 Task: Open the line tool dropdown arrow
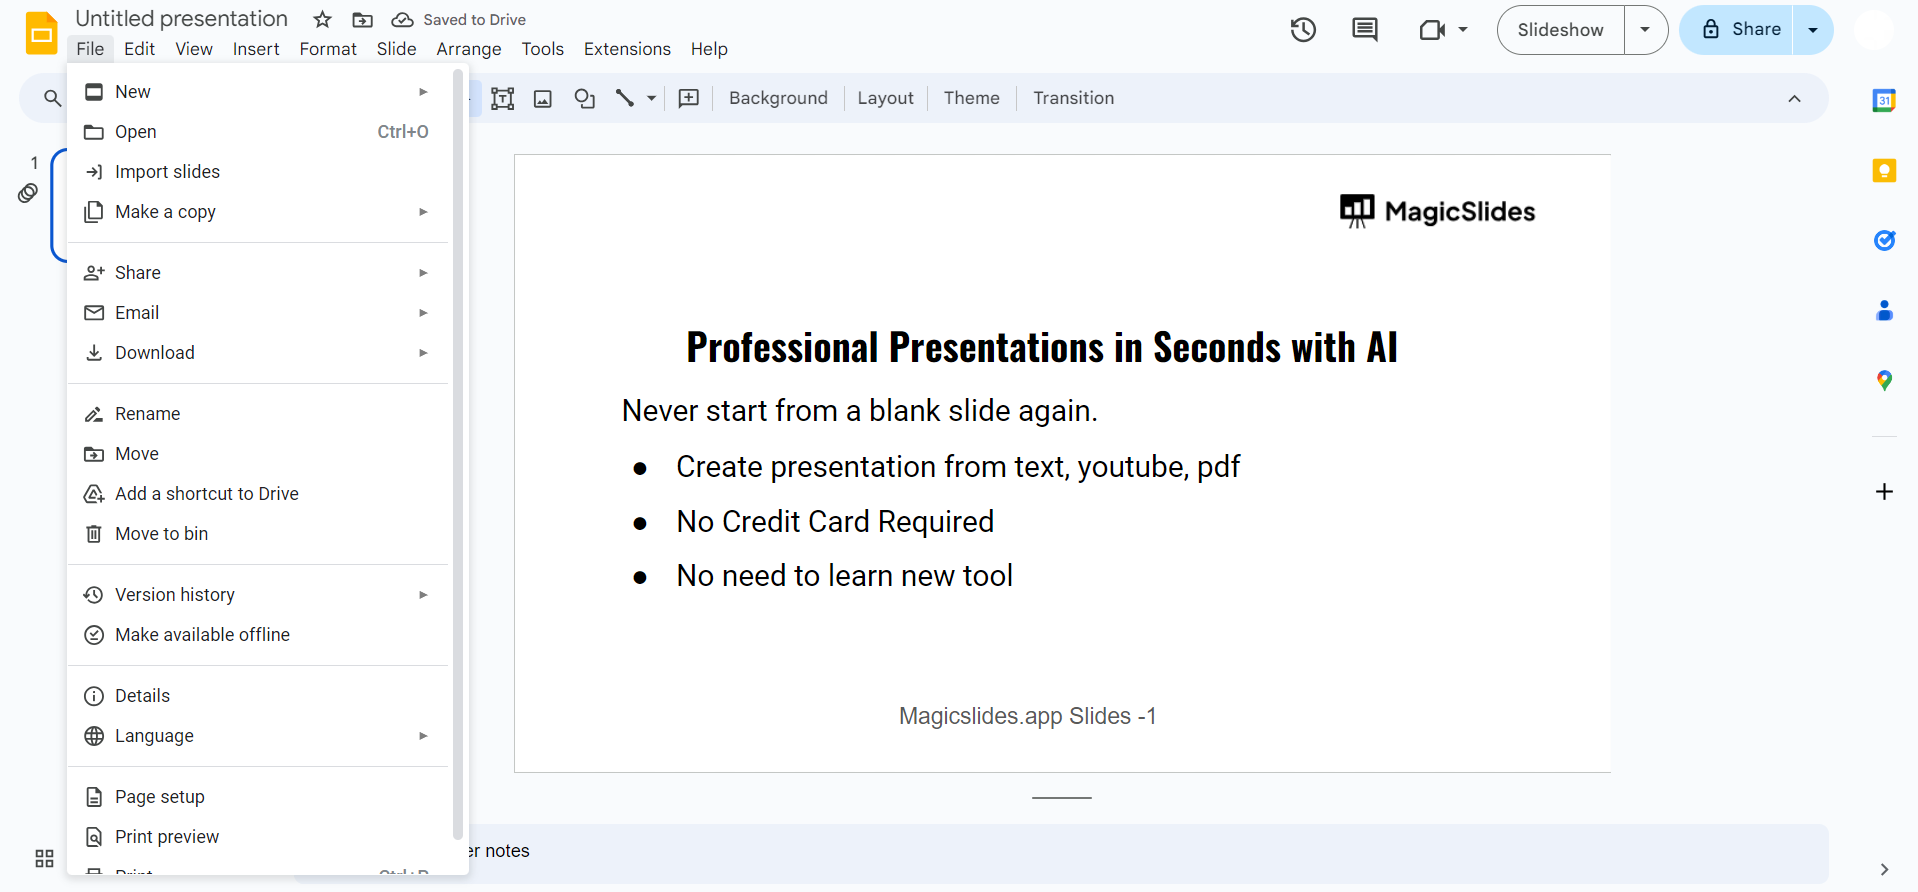point(651,98)
